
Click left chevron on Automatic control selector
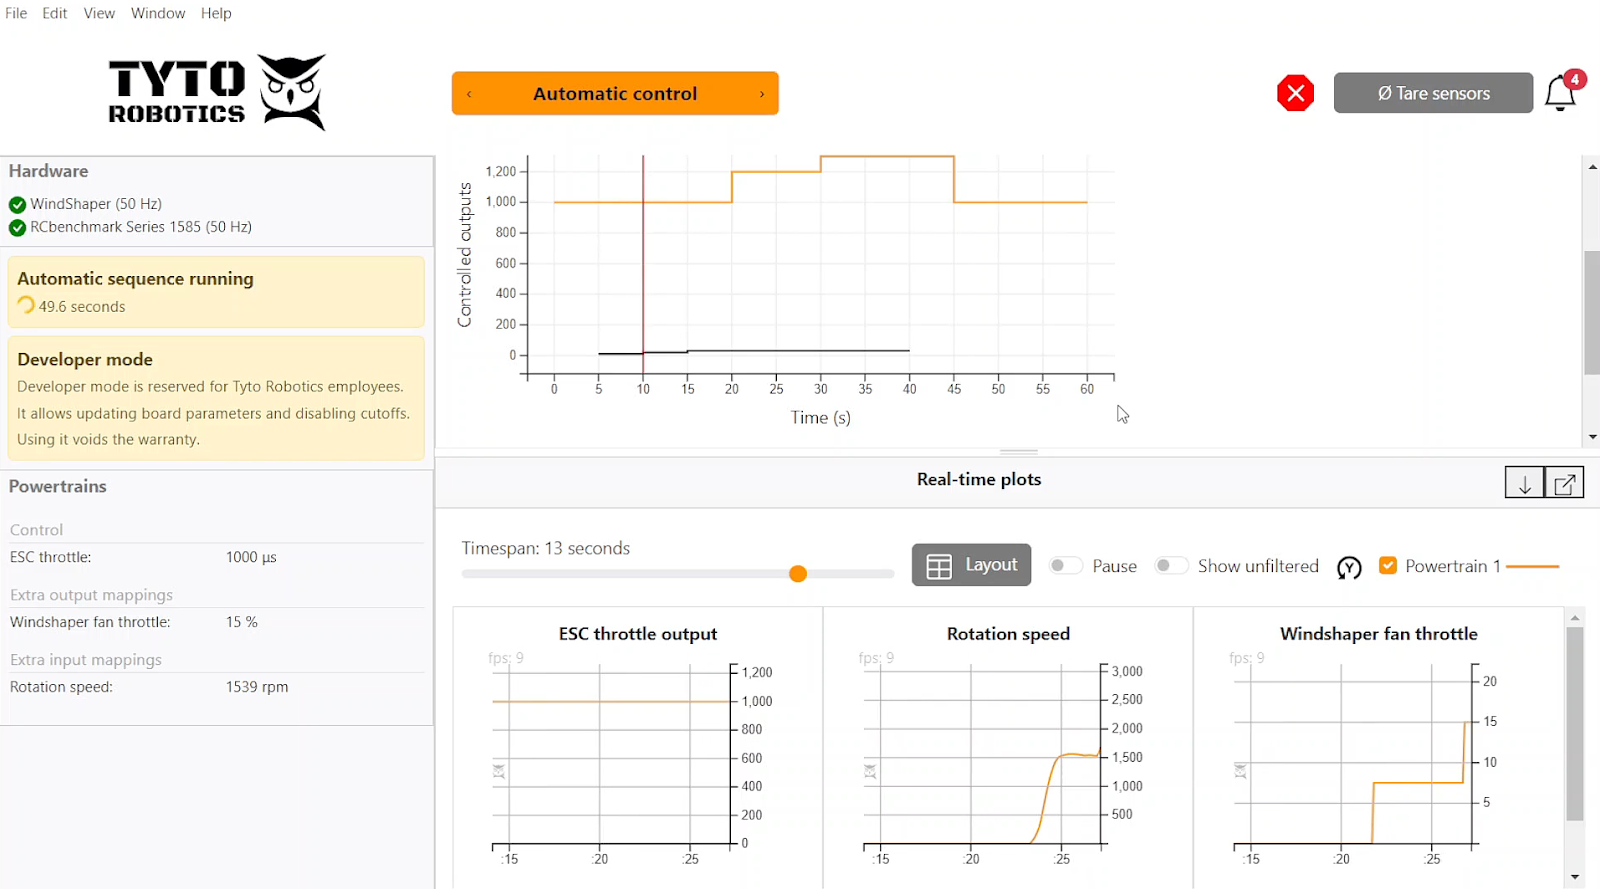469,94
